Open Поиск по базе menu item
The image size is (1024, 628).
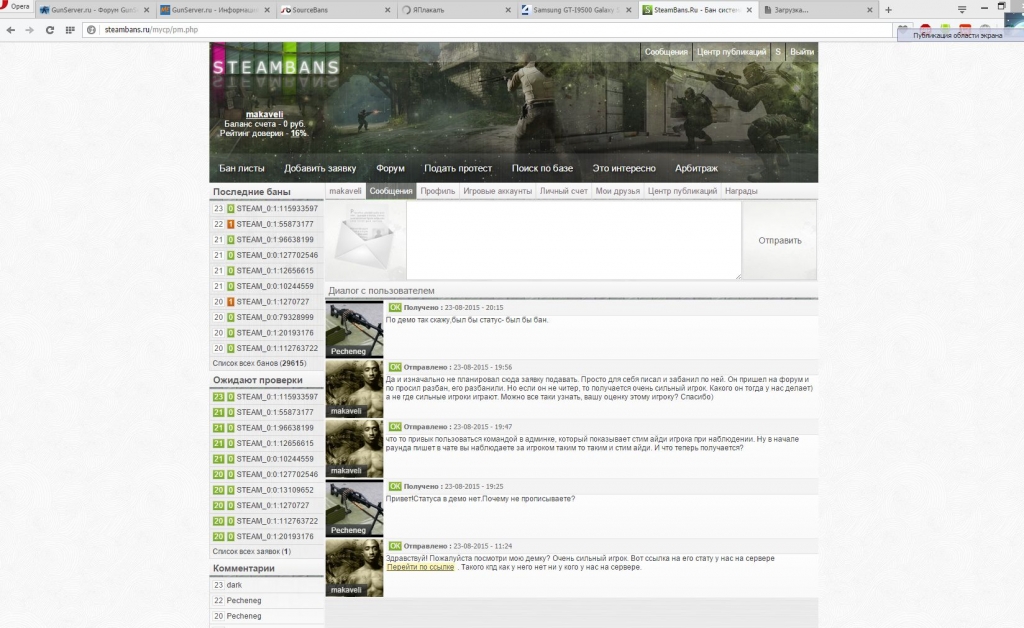(542, 168)
